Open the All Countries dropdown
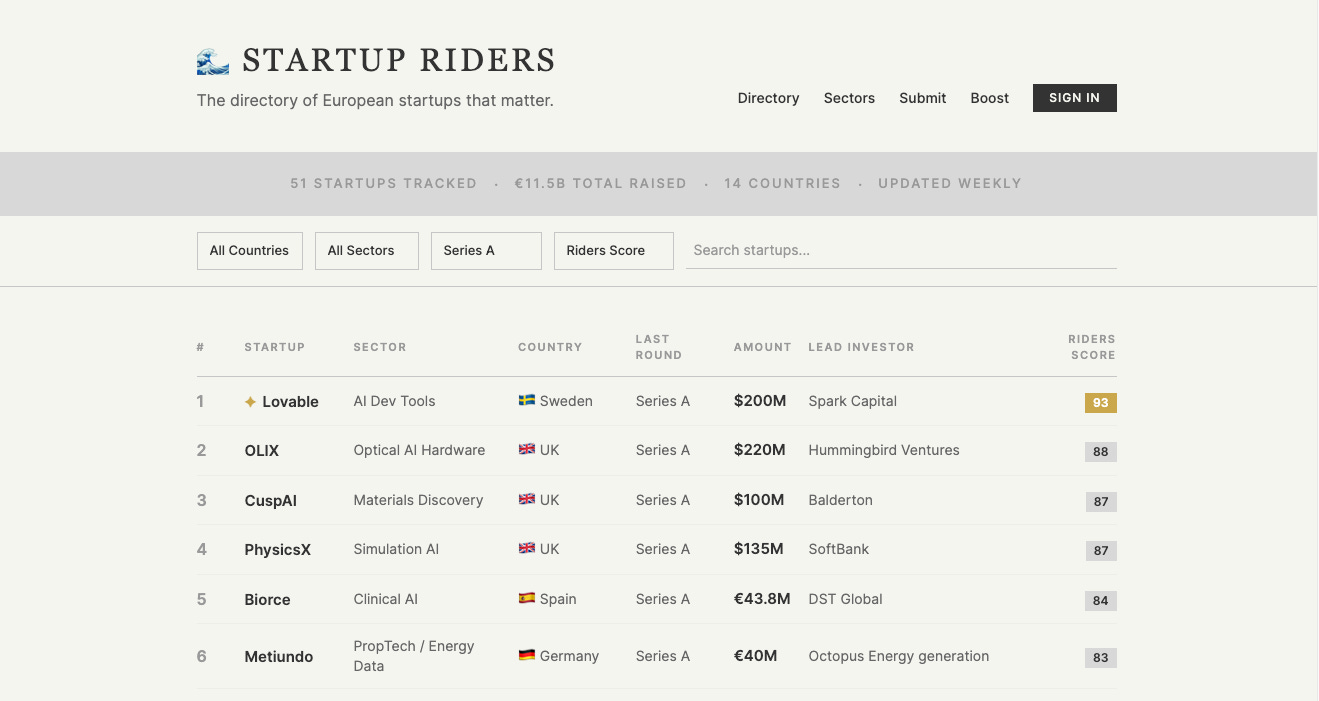The width and height of the screenshot is (1319, 701). (249, 251)
